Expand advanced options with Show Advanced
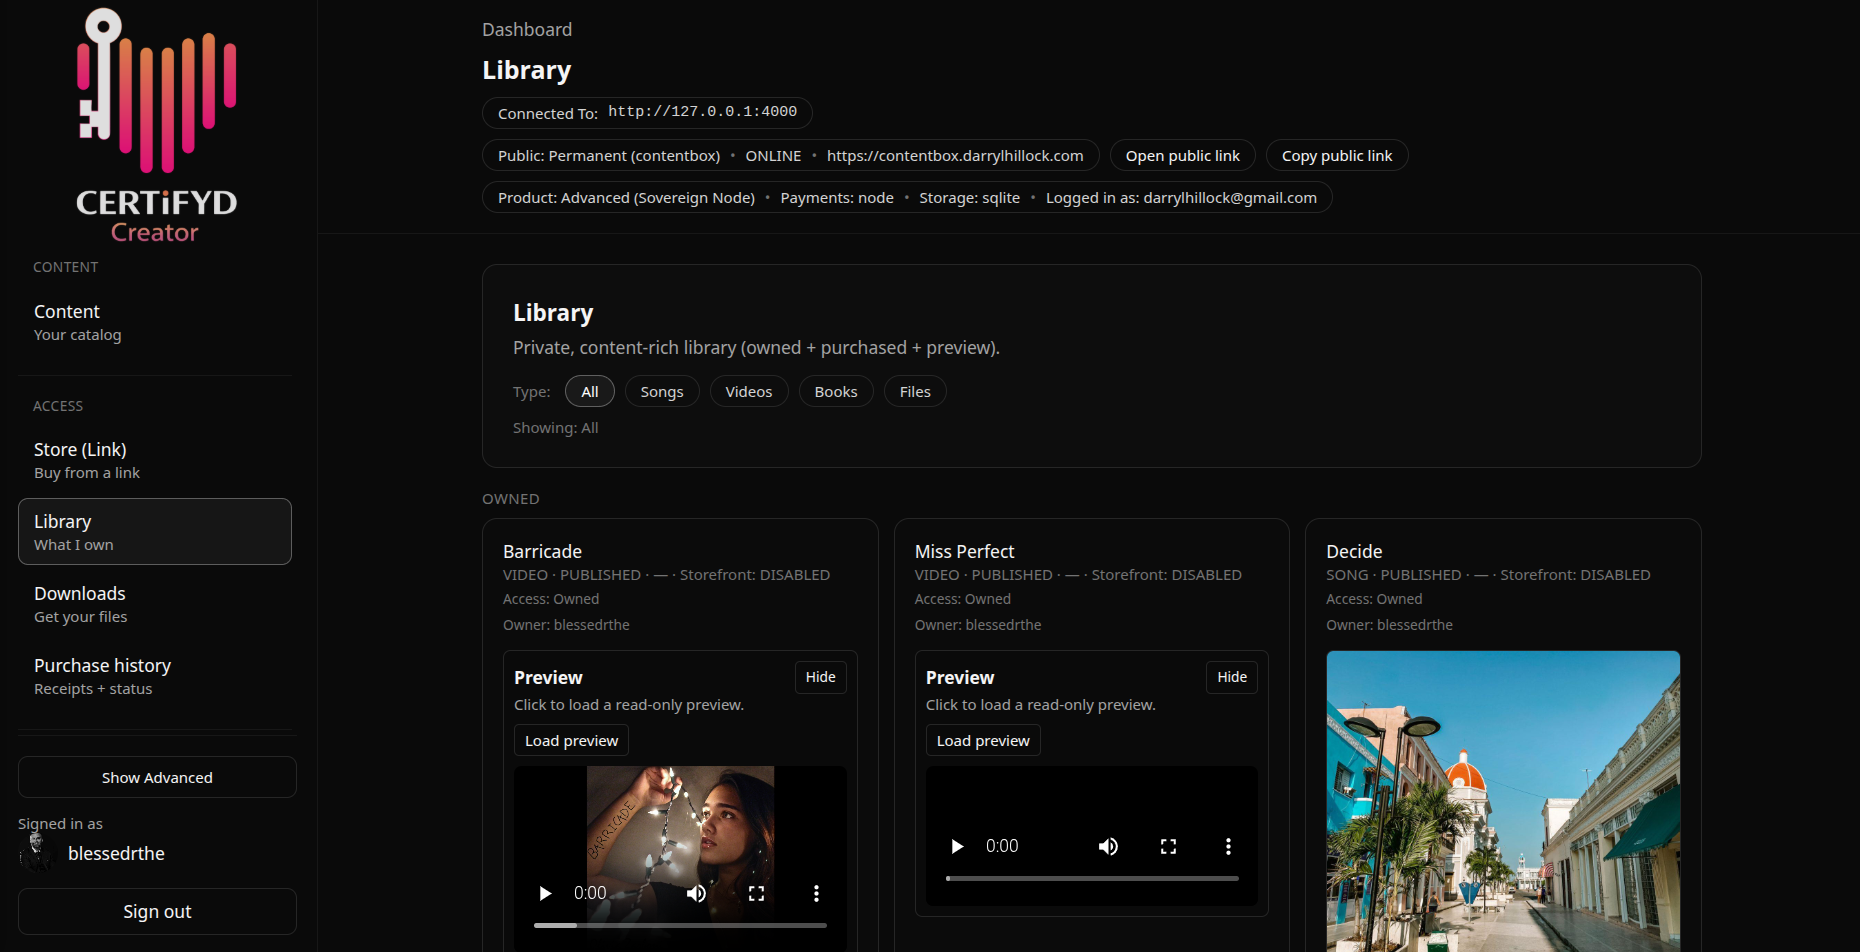 click(156, 777)
